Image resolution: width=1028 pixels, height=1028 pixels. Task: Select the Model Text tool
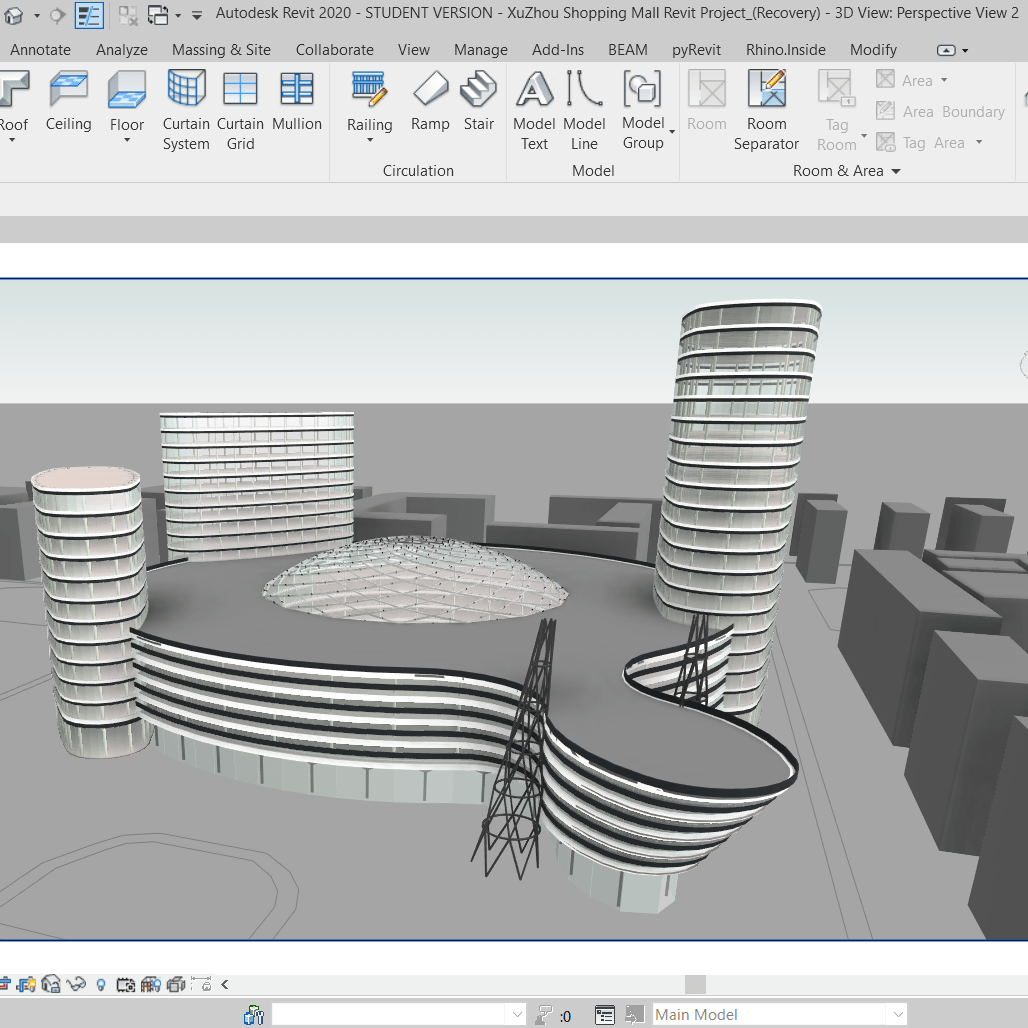pyautogui.click(x=534, y=110)
